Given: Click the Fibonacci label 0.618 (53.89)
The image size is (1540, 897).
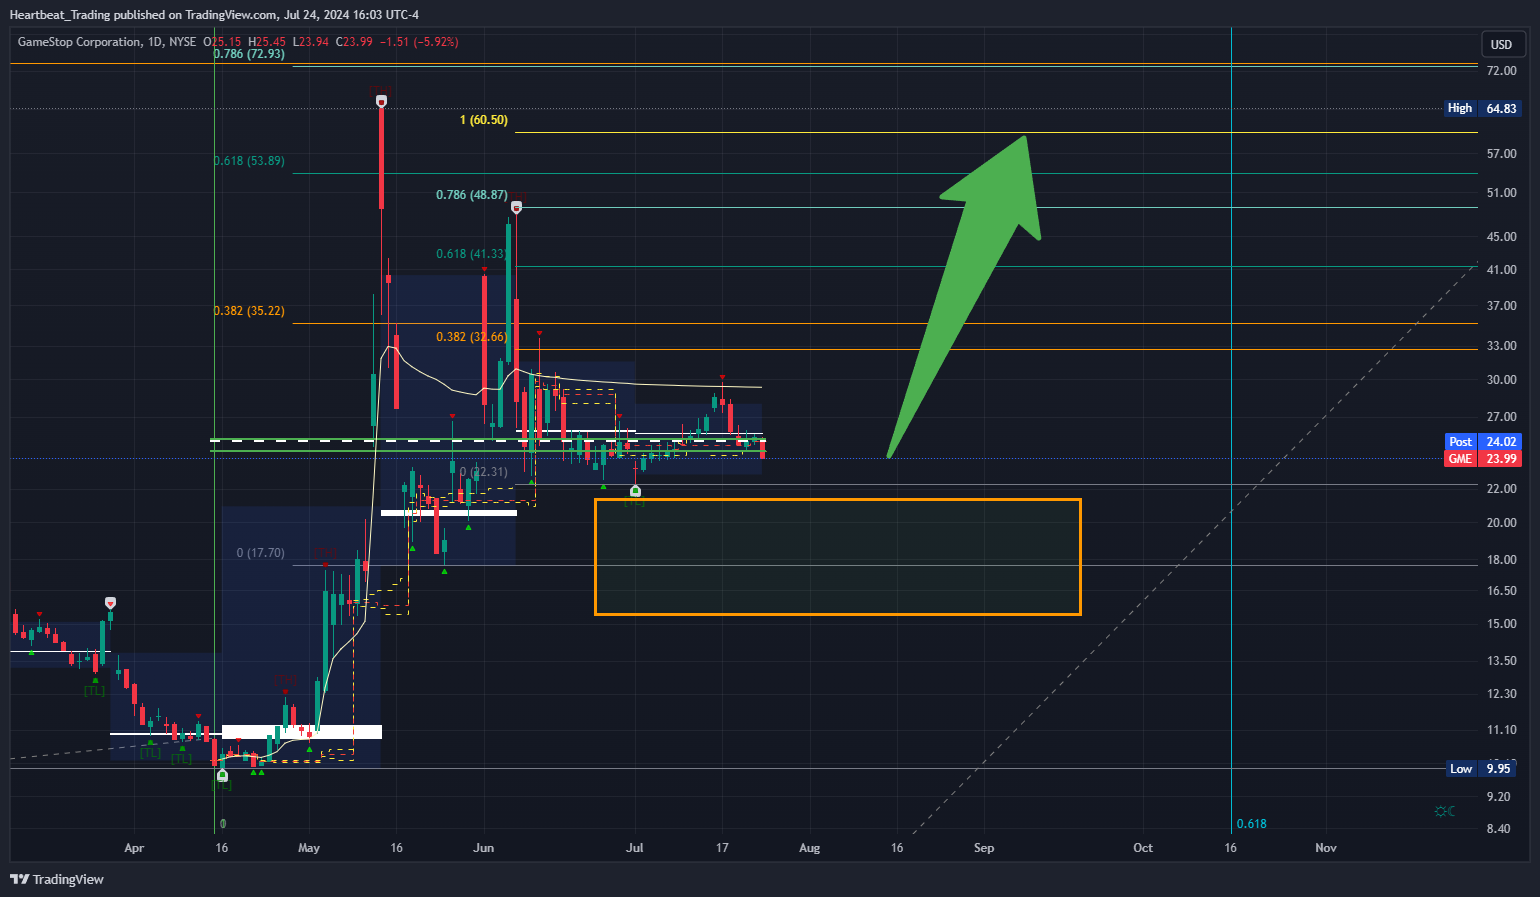Looking at the screenshot, I should (x=250, y=161).
